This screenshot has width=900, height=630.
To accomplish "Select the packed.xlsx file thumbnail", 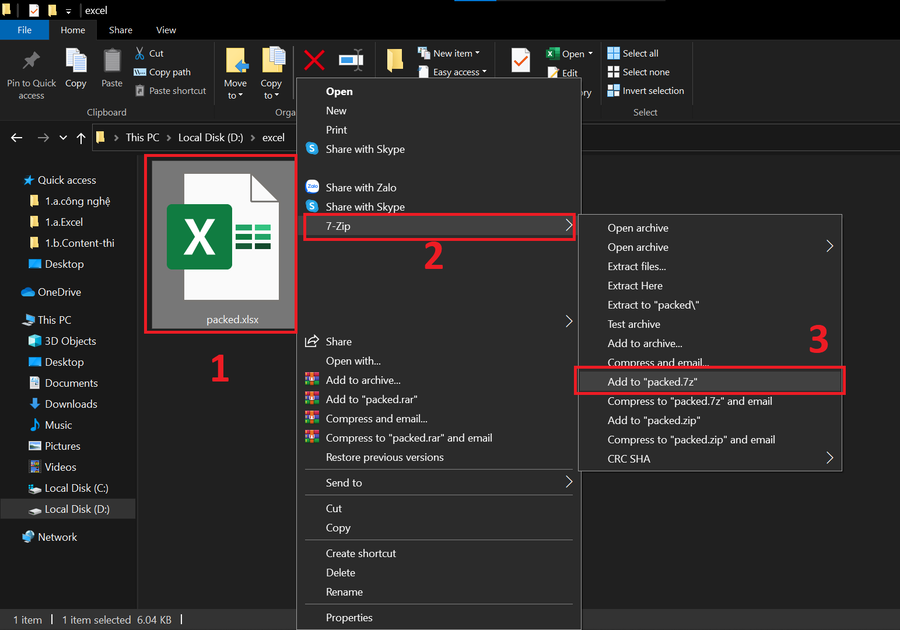I will pyautogui.click(x=222, y=243).
